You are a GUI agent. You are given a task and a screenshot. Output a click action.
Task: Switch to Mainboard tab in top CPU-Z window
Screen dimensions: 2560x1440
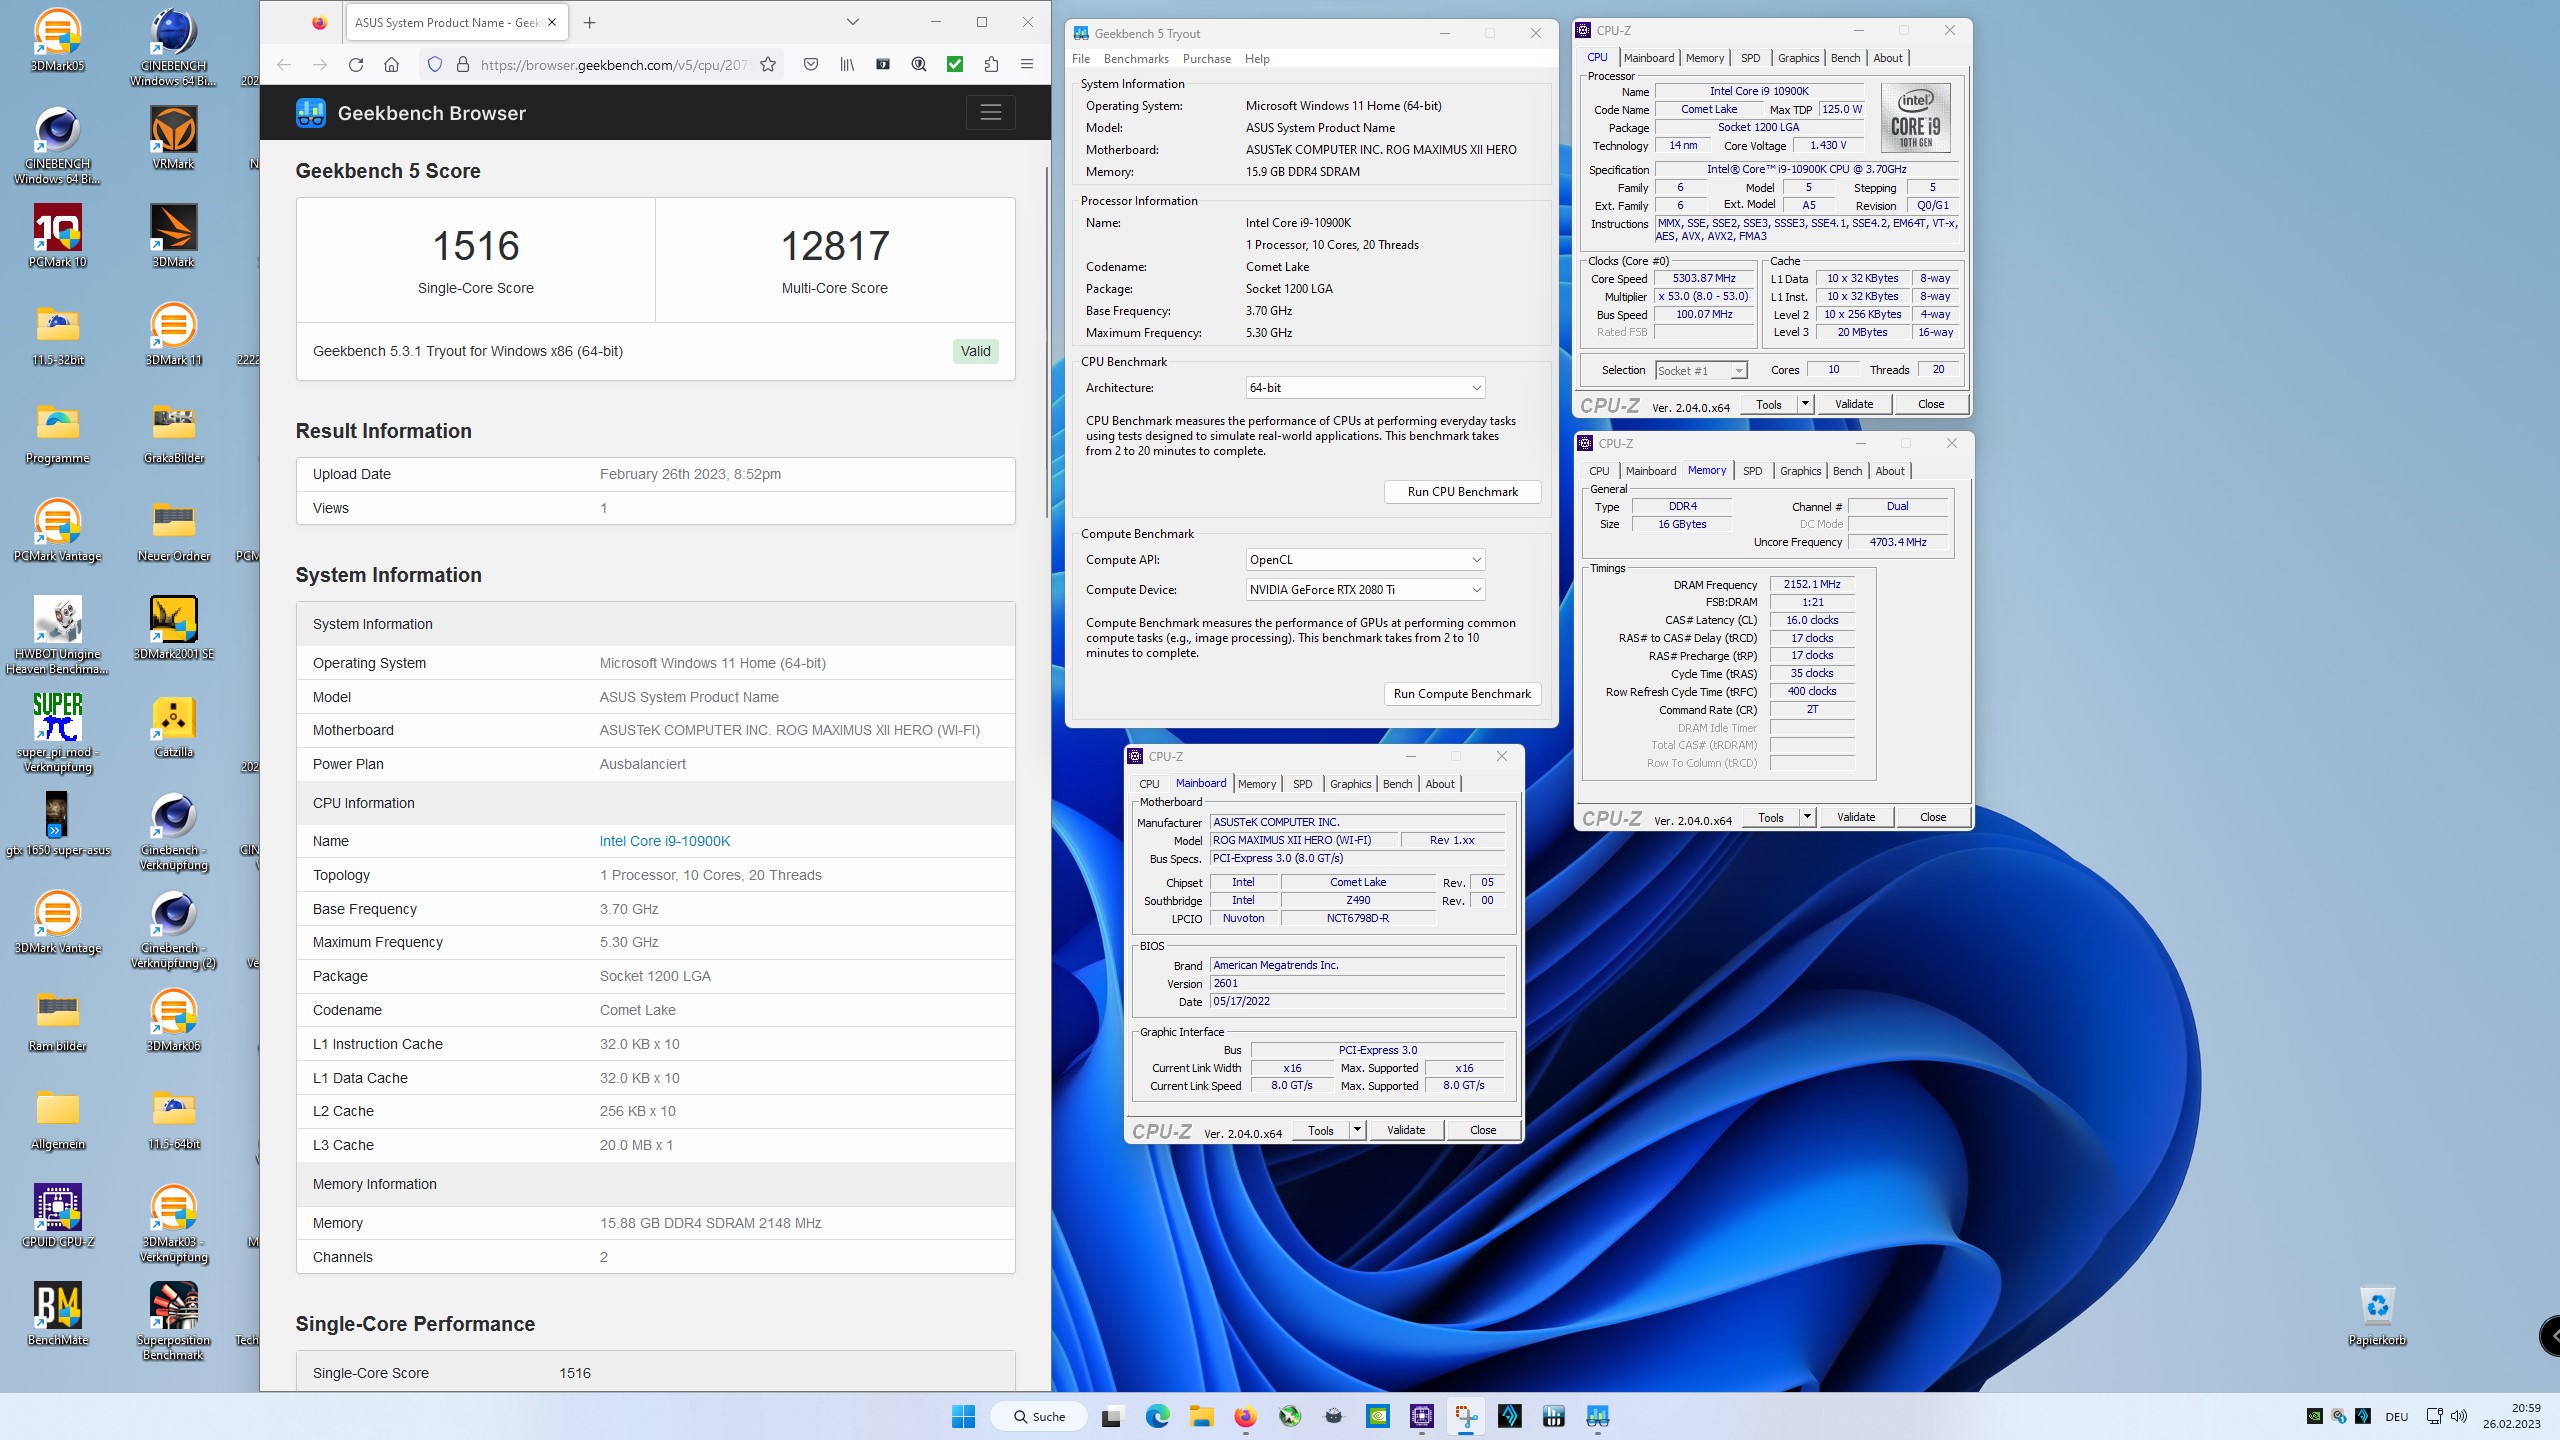tap(1649, 58)
